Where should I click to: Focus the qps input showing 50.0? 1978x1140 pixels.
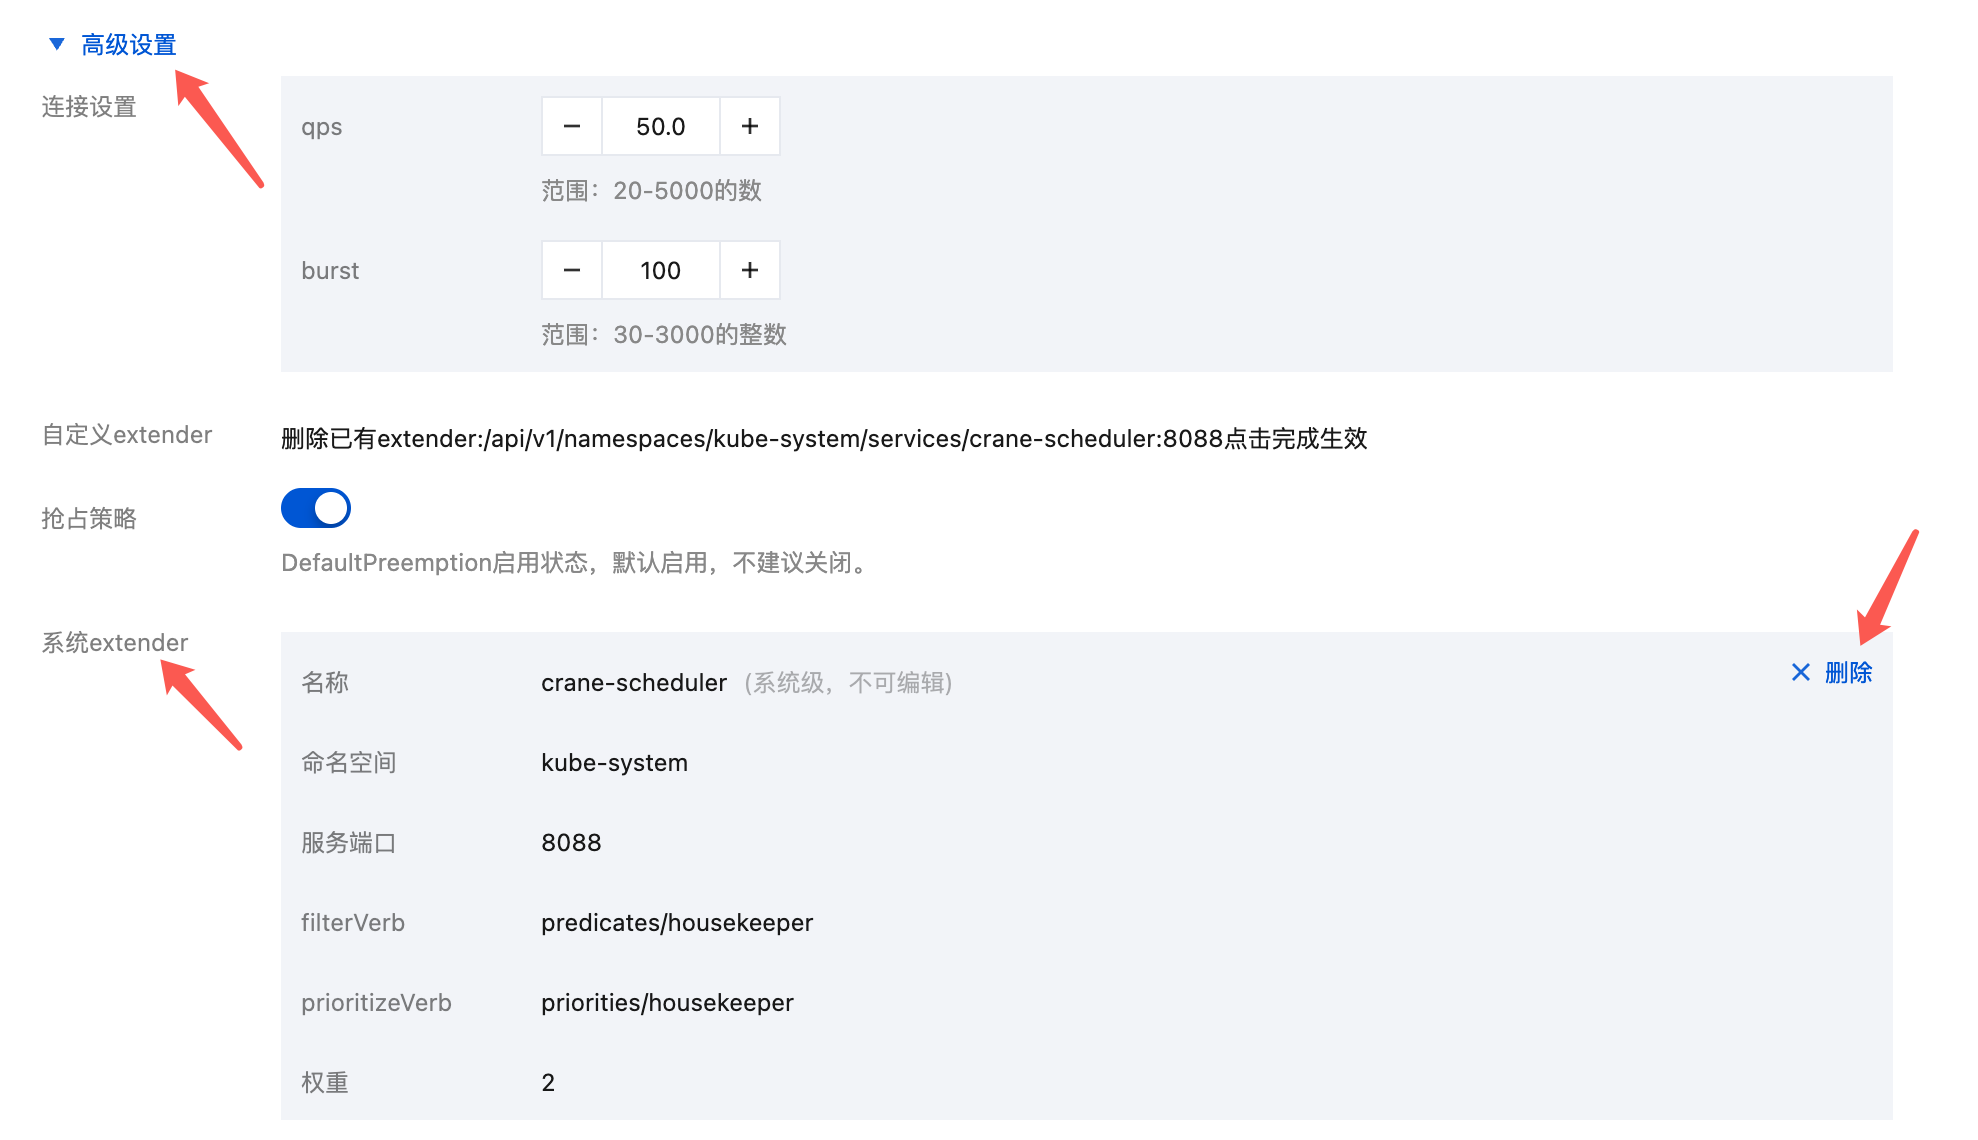click(660, 127)
